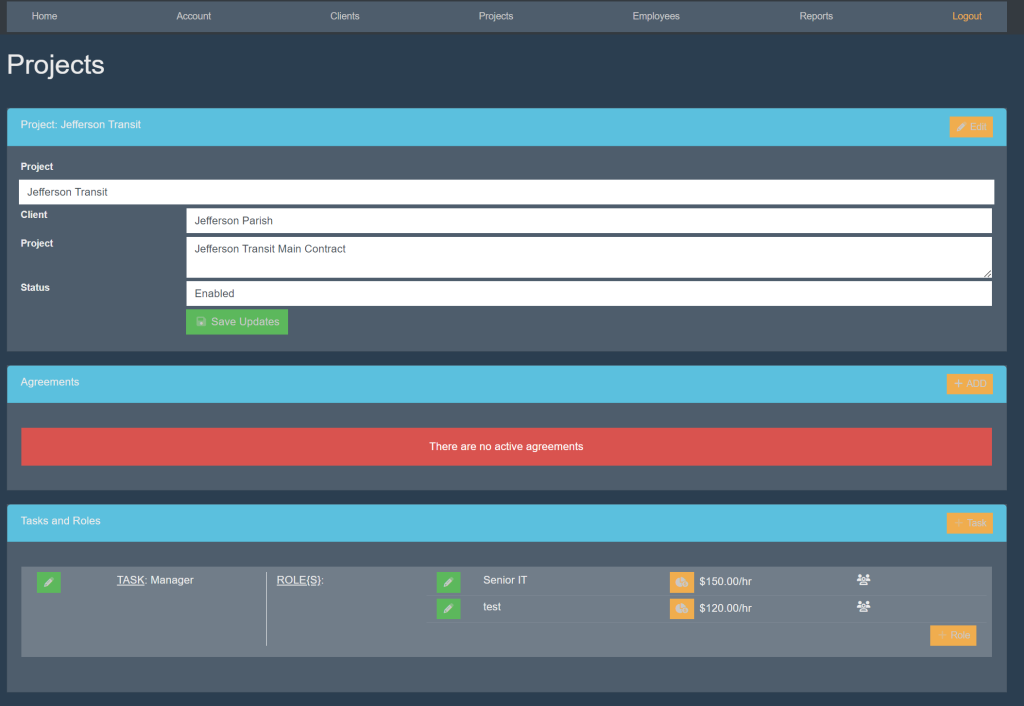The height and width of the screenshot is (706, 1024).
Task: Click the green Save Updates button
Action: [x=237, y=322]
